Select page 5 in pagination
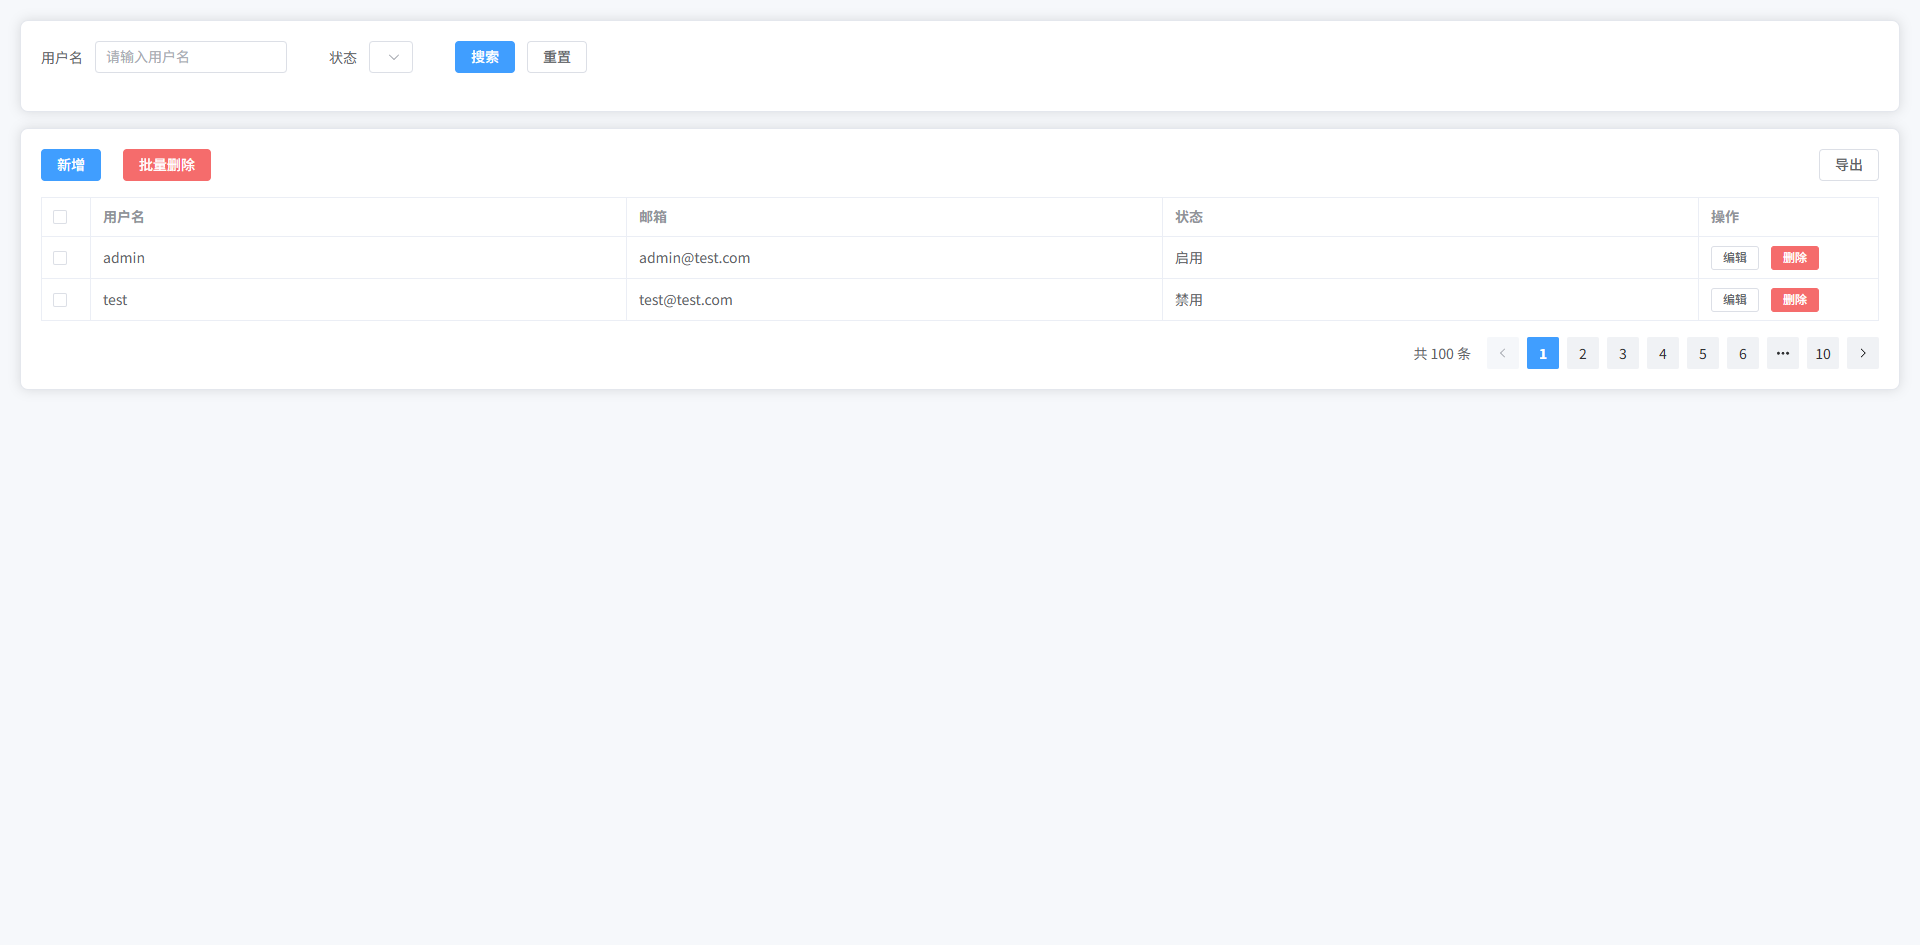The image size is (1920, 945). point(1702,353)
